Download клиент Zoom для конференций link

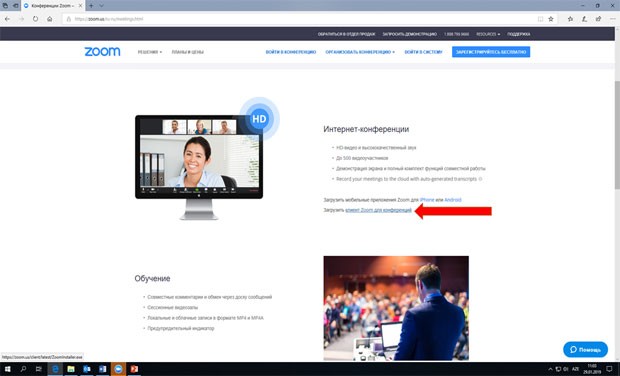coord(378,210)
